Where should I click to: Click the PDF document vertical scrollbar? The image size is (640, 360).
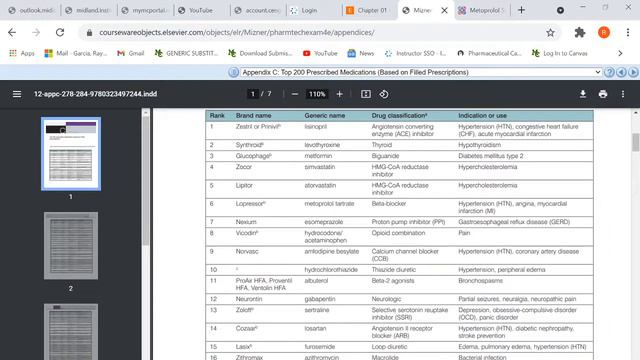point(636,142)
